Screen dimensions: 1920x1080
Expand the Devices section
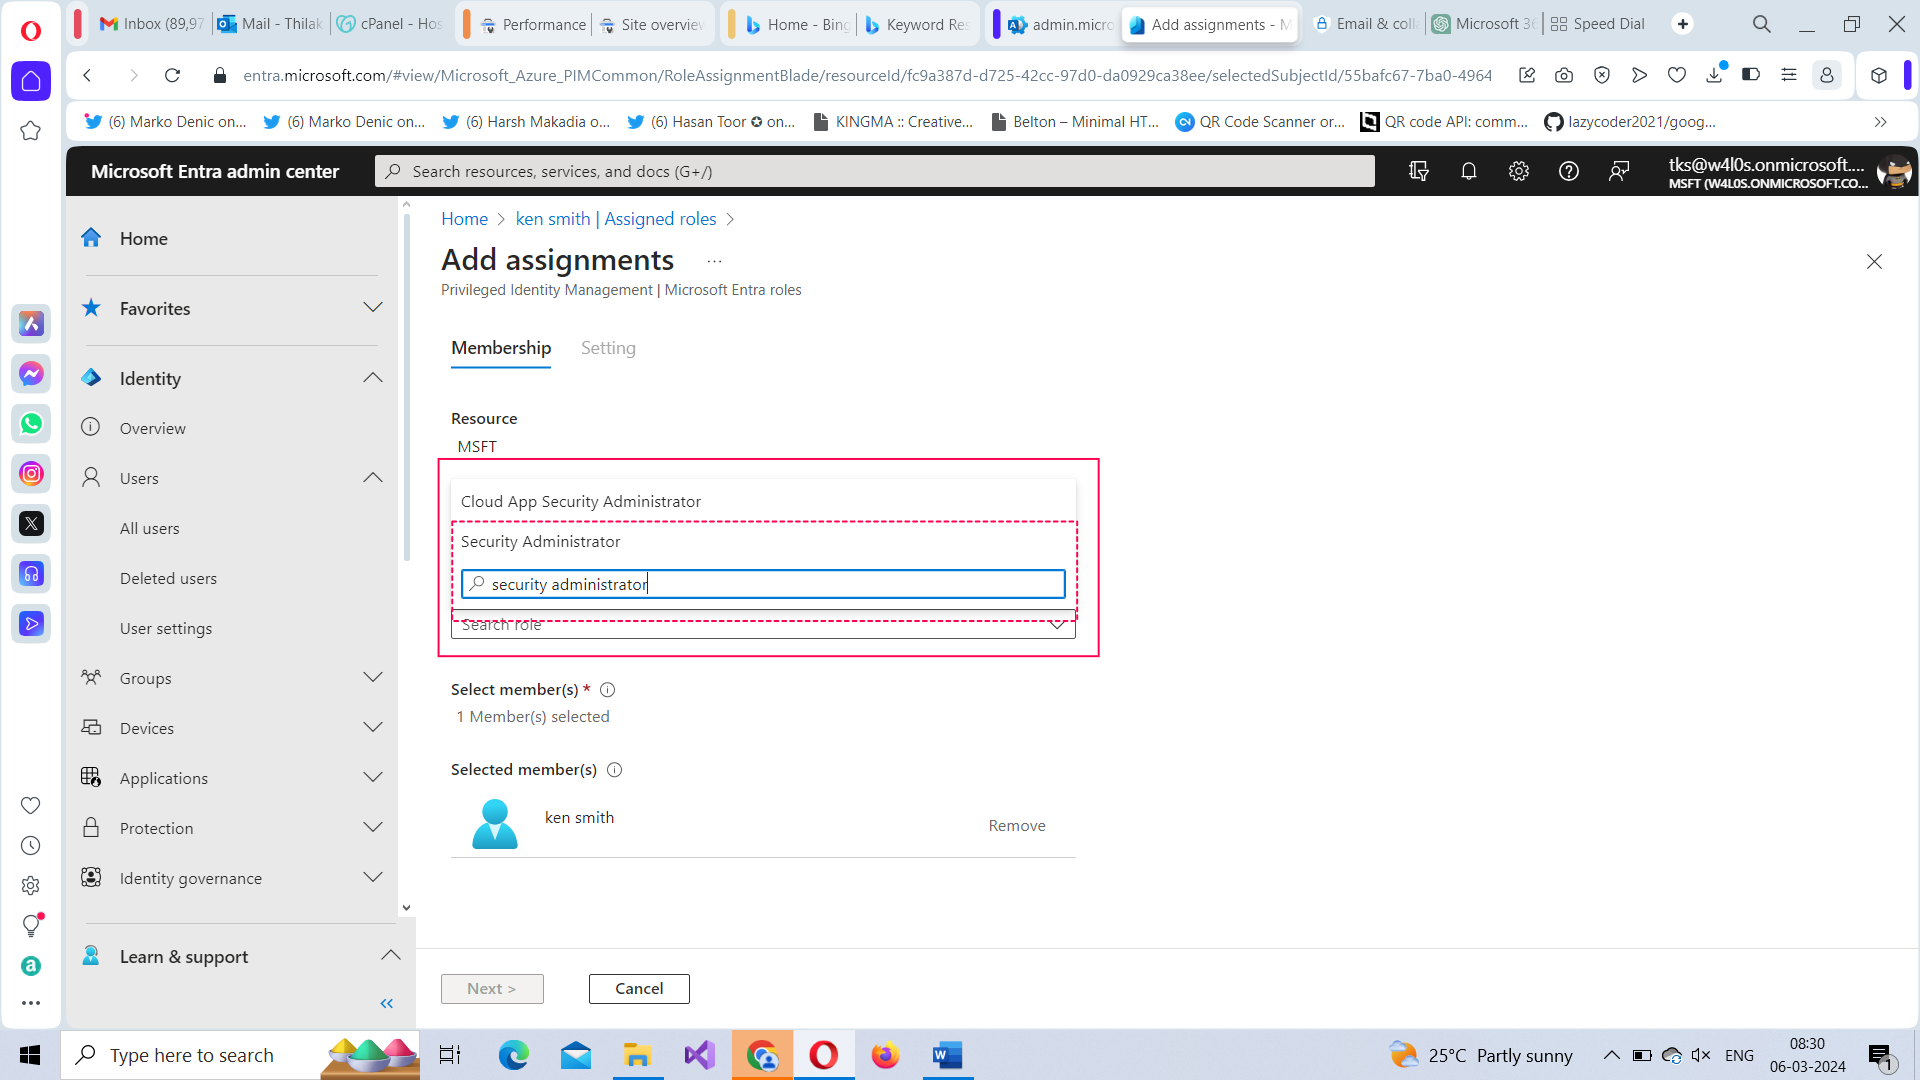373,727
